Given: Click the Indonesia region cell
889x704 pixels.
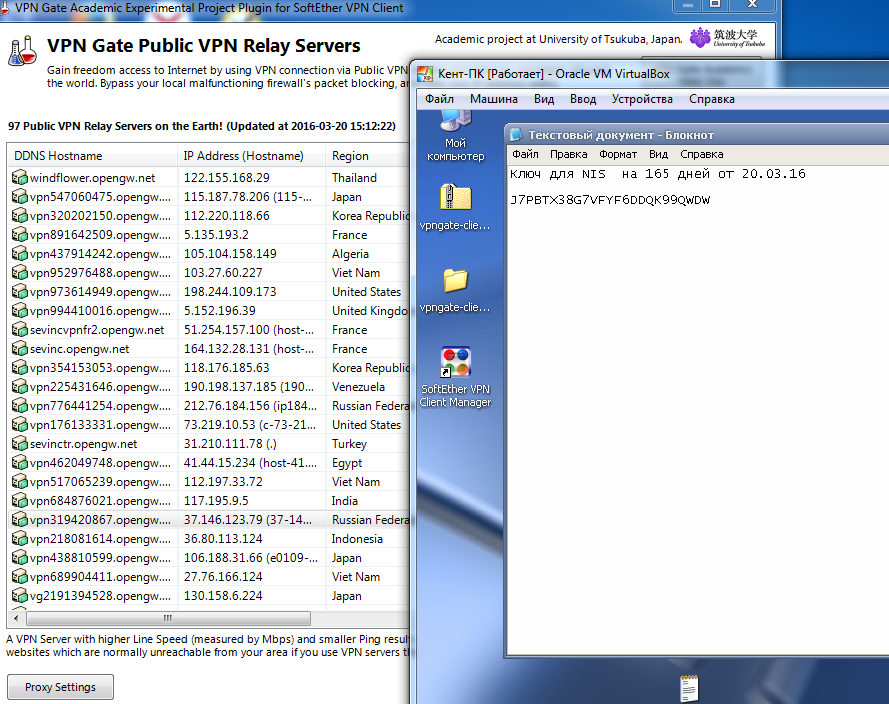Looking at the screenshot, I should point(357,539).
